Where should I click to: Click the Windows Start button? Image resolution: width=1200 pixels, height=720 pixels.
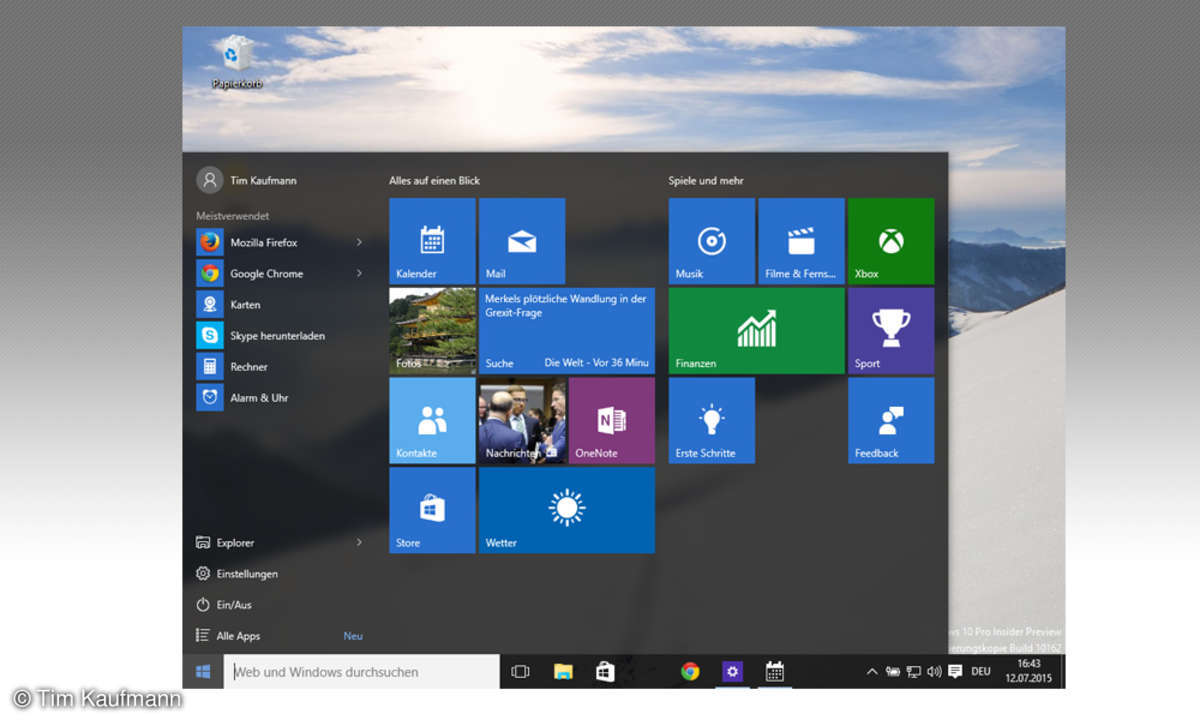(x=203, y=672)
